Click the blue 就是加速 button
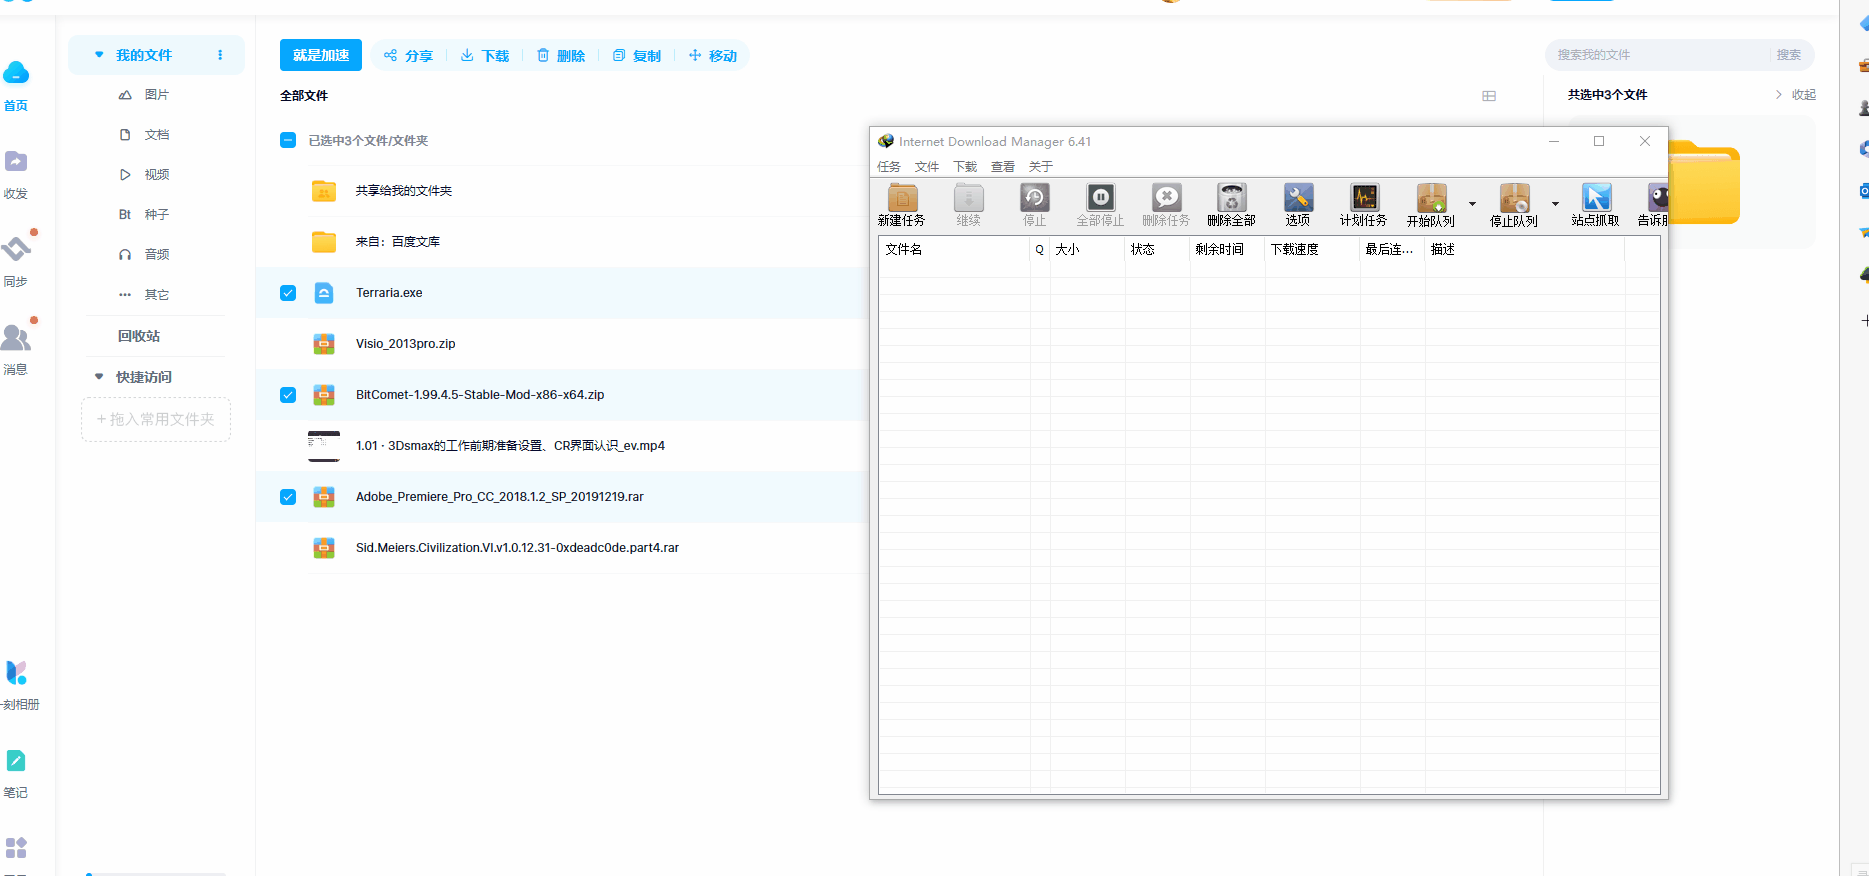The image size is (1869, 876). point(320,56)
